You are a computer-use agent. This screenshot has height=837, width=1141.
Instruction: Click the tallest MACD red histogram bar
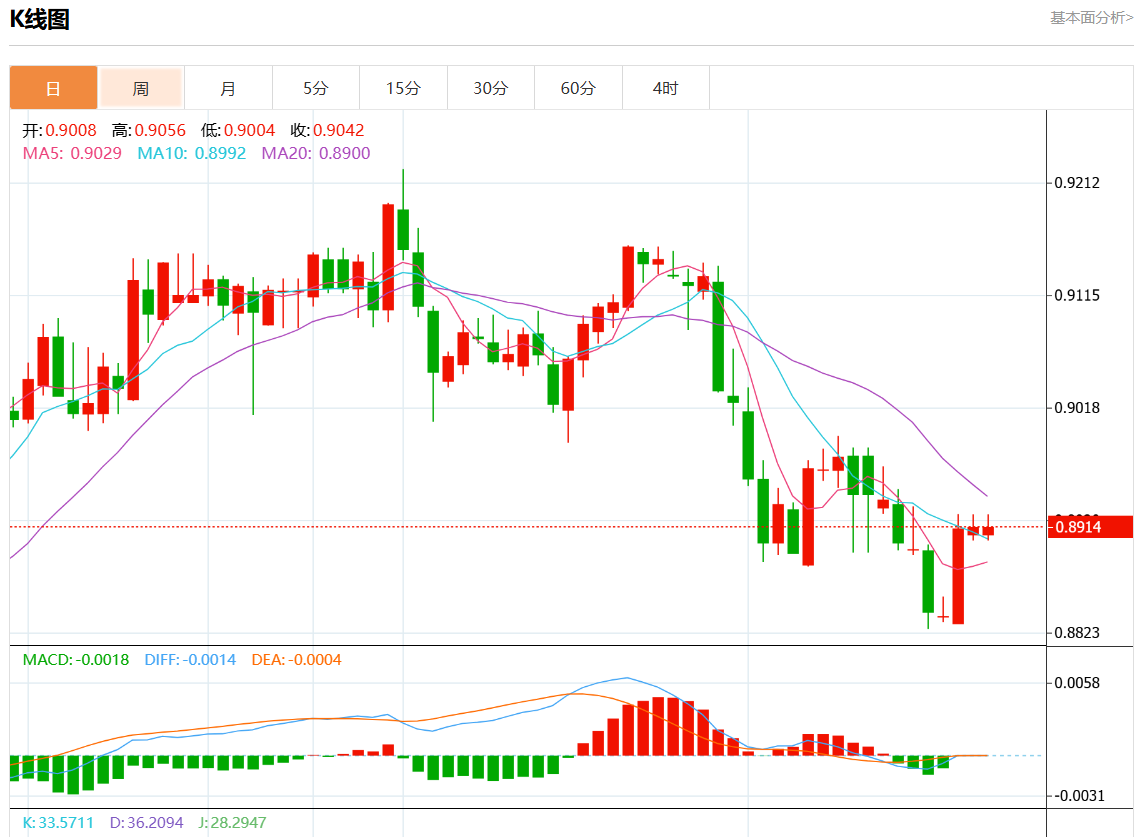(x=659, y=726)
